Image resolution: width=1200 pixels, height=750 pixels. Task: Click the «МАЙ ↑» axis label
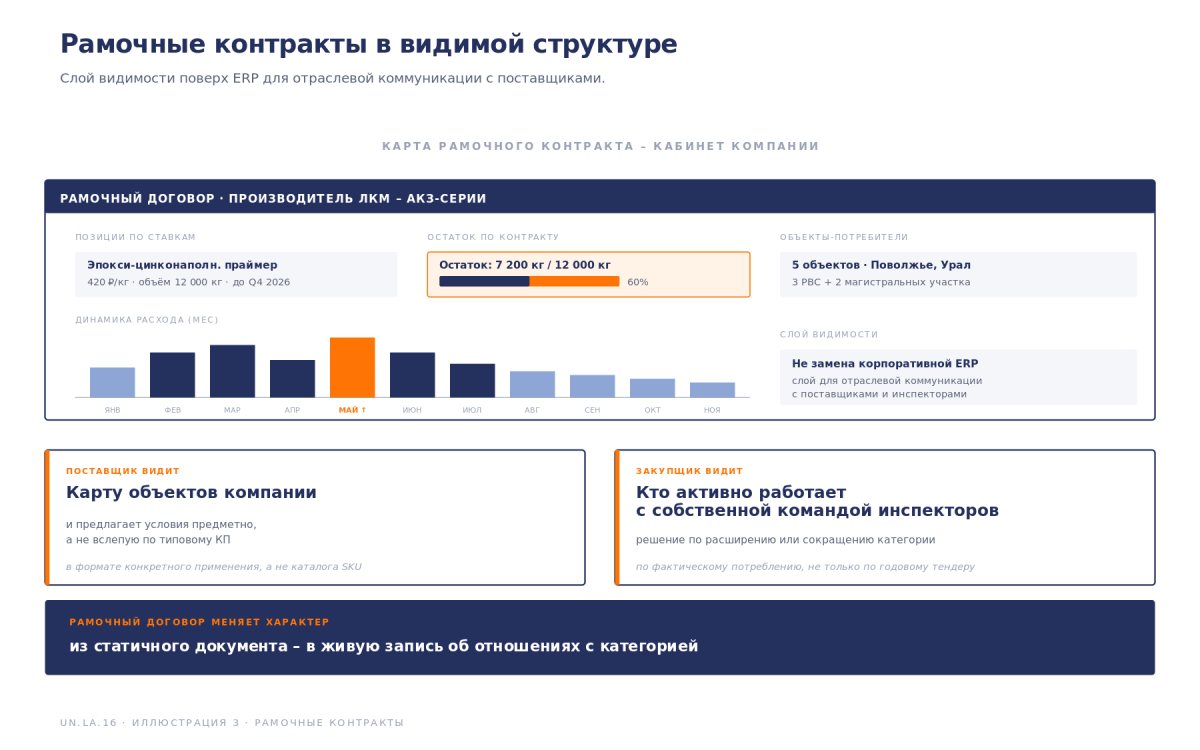point(352,410)
